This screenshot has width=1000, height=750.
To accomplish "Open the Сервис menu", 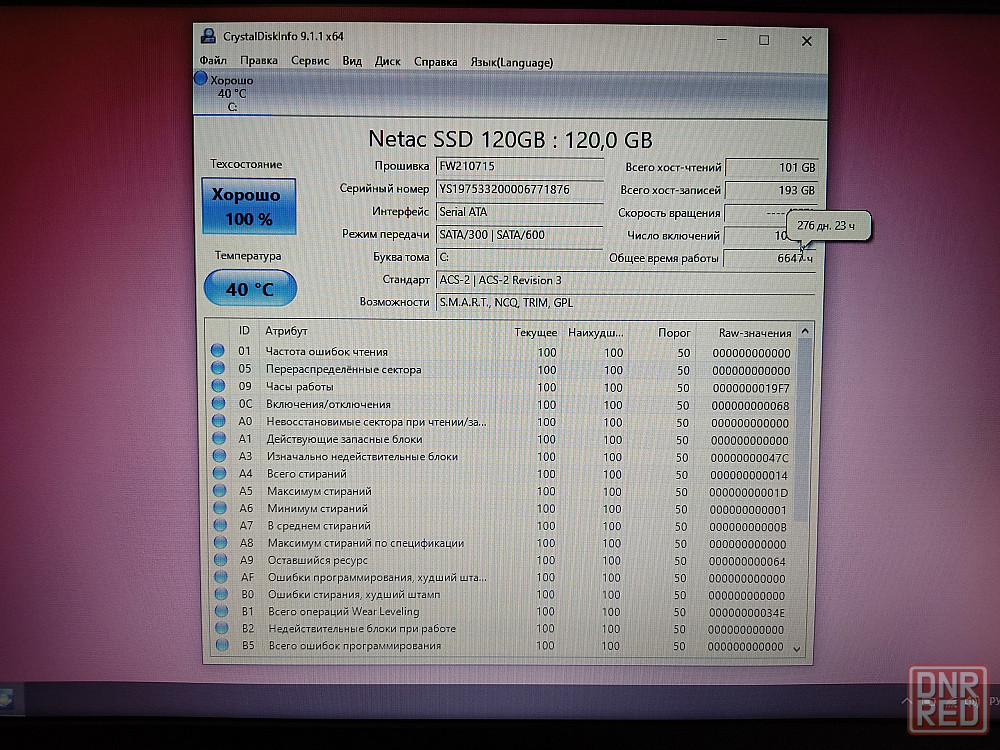I will tap(310, 61).
